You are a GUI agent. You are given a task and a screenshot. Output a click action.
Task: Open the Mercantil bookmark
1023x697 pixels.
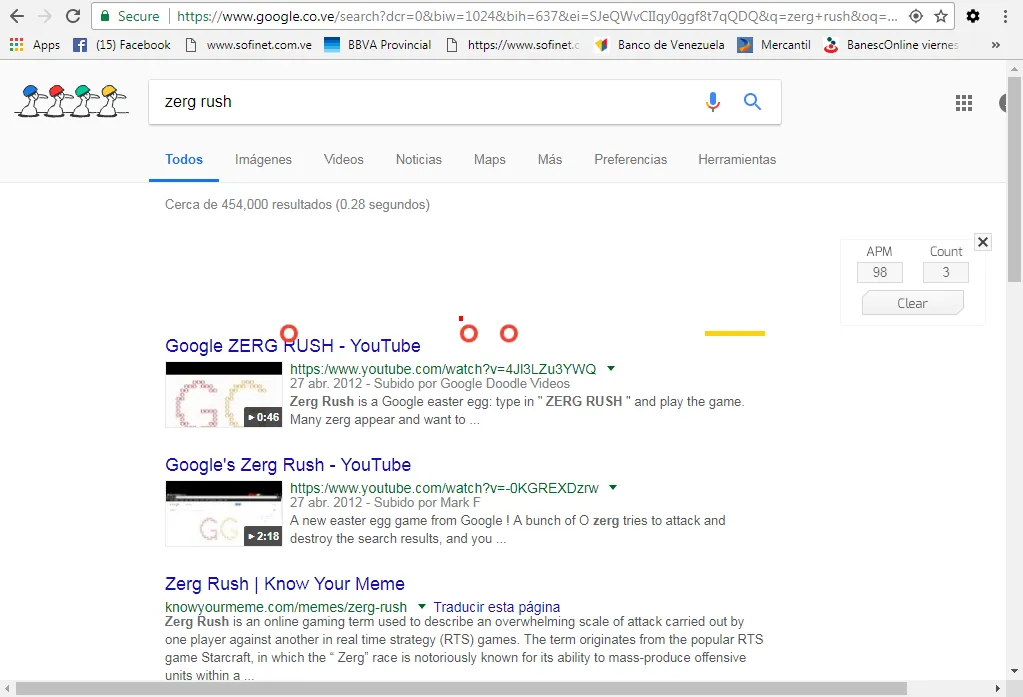coord(774,44)
